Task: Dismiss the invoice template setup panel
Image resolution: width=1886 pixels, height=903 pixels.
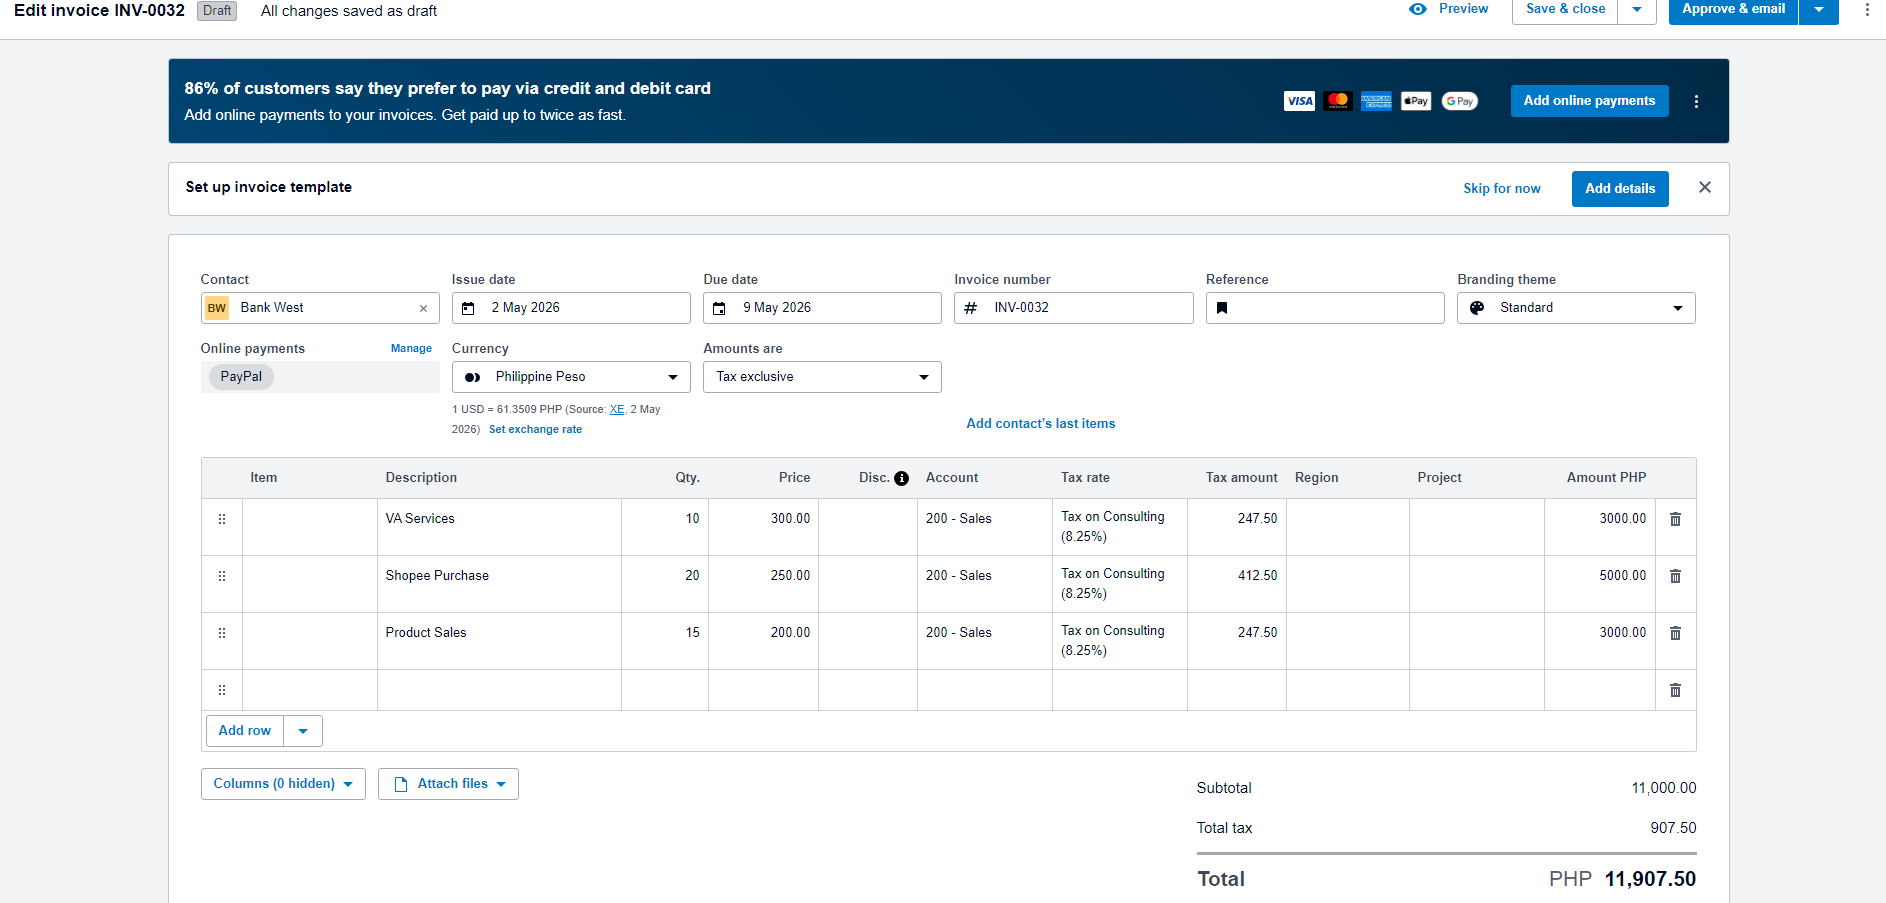Action: coord(1705,187)
